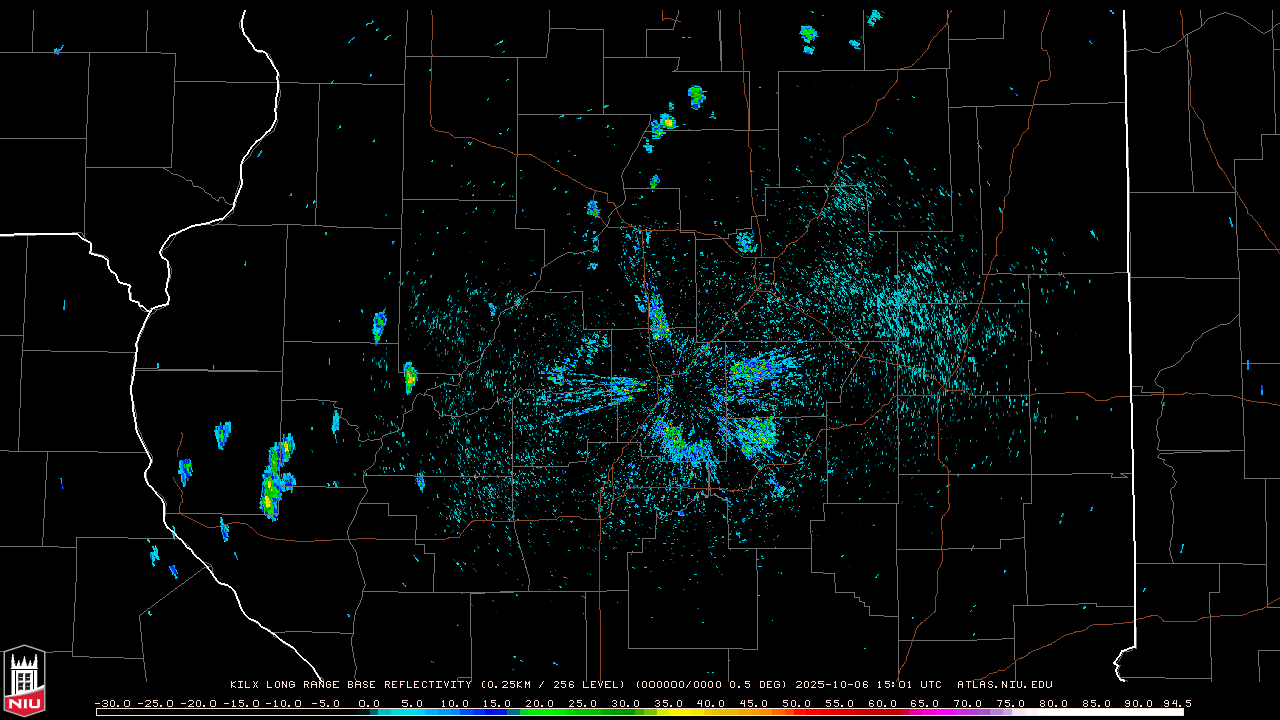Click the 94.5 label on the scale

(x=1176, y=703)
